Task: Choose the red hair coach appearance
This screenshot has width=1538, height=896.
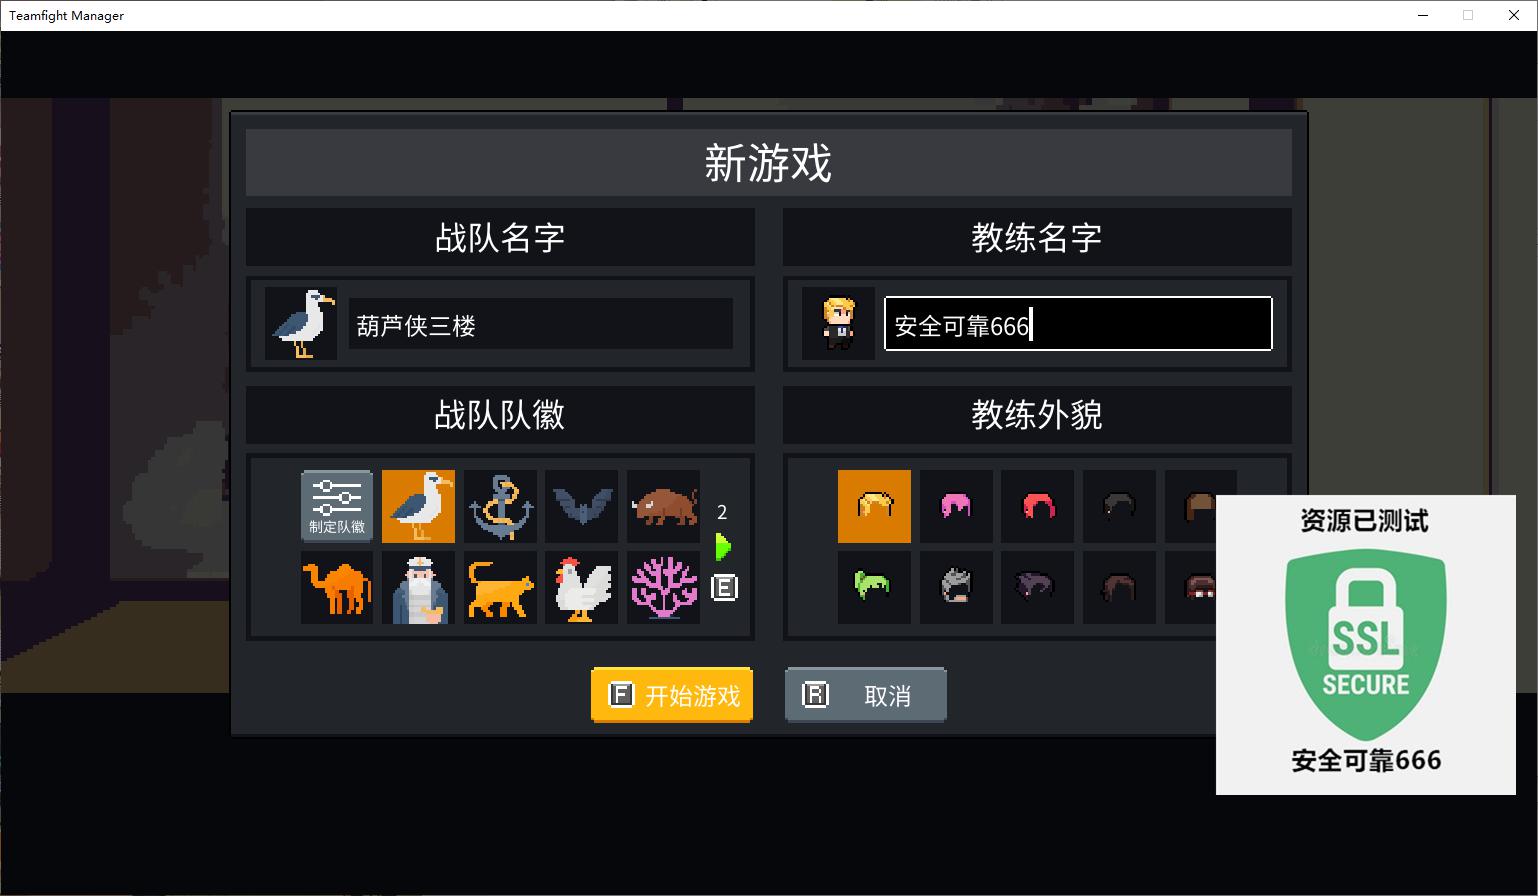Action: point(1038,507)
